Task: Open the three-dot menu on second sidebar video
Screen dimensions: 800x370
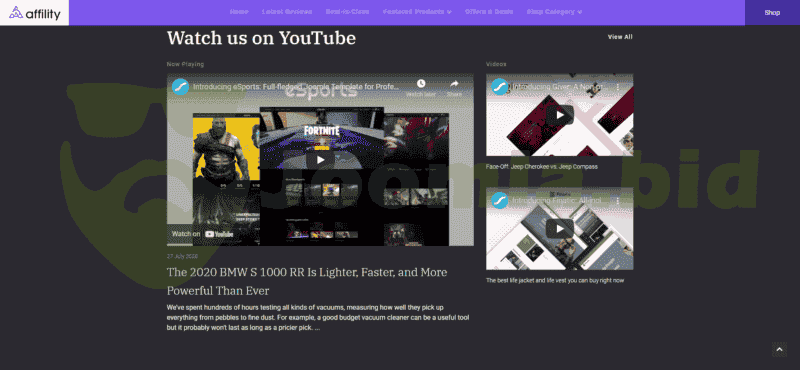Action: pos(618,201)
